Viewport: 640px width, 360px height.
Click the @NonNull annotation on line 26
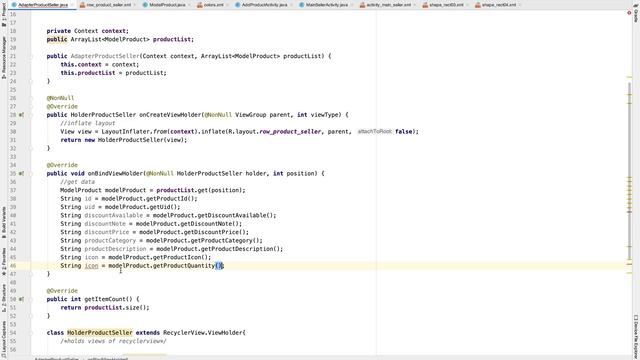pyautogui.click(x=60, y=98)
